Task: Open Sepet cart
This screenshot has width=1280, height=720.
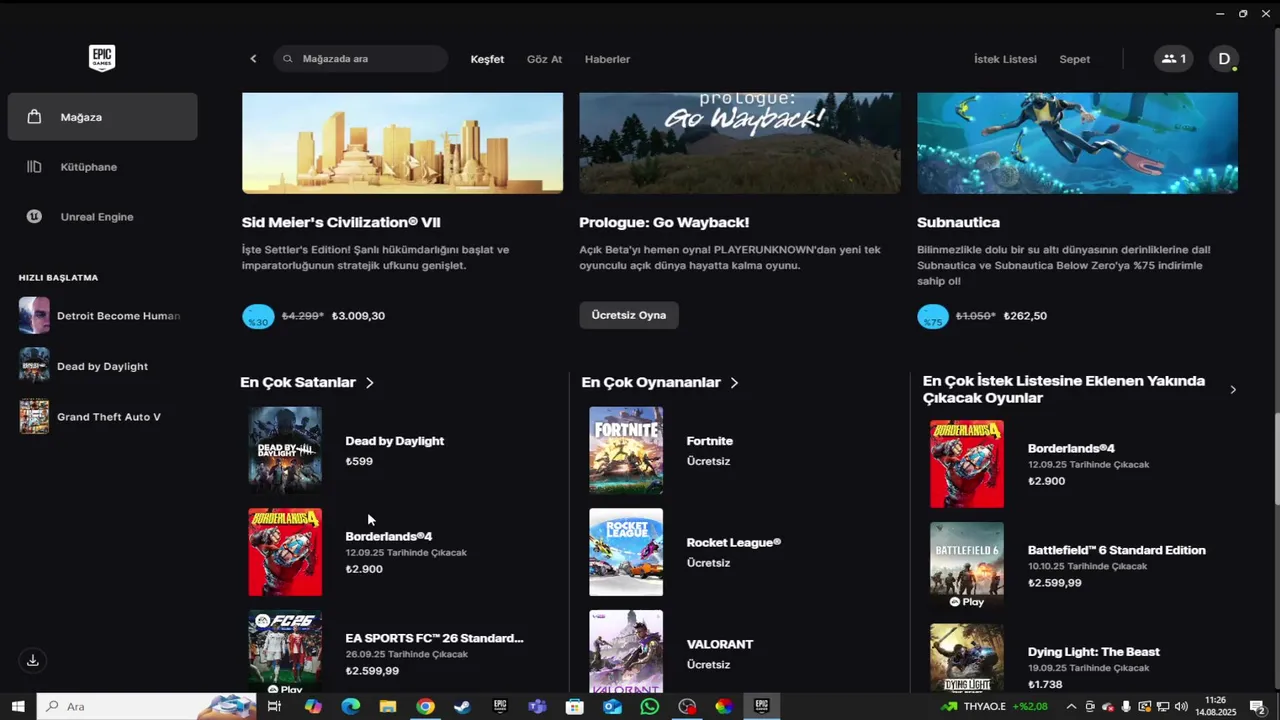Action: pyautogui.click(x=1075, y=59)
